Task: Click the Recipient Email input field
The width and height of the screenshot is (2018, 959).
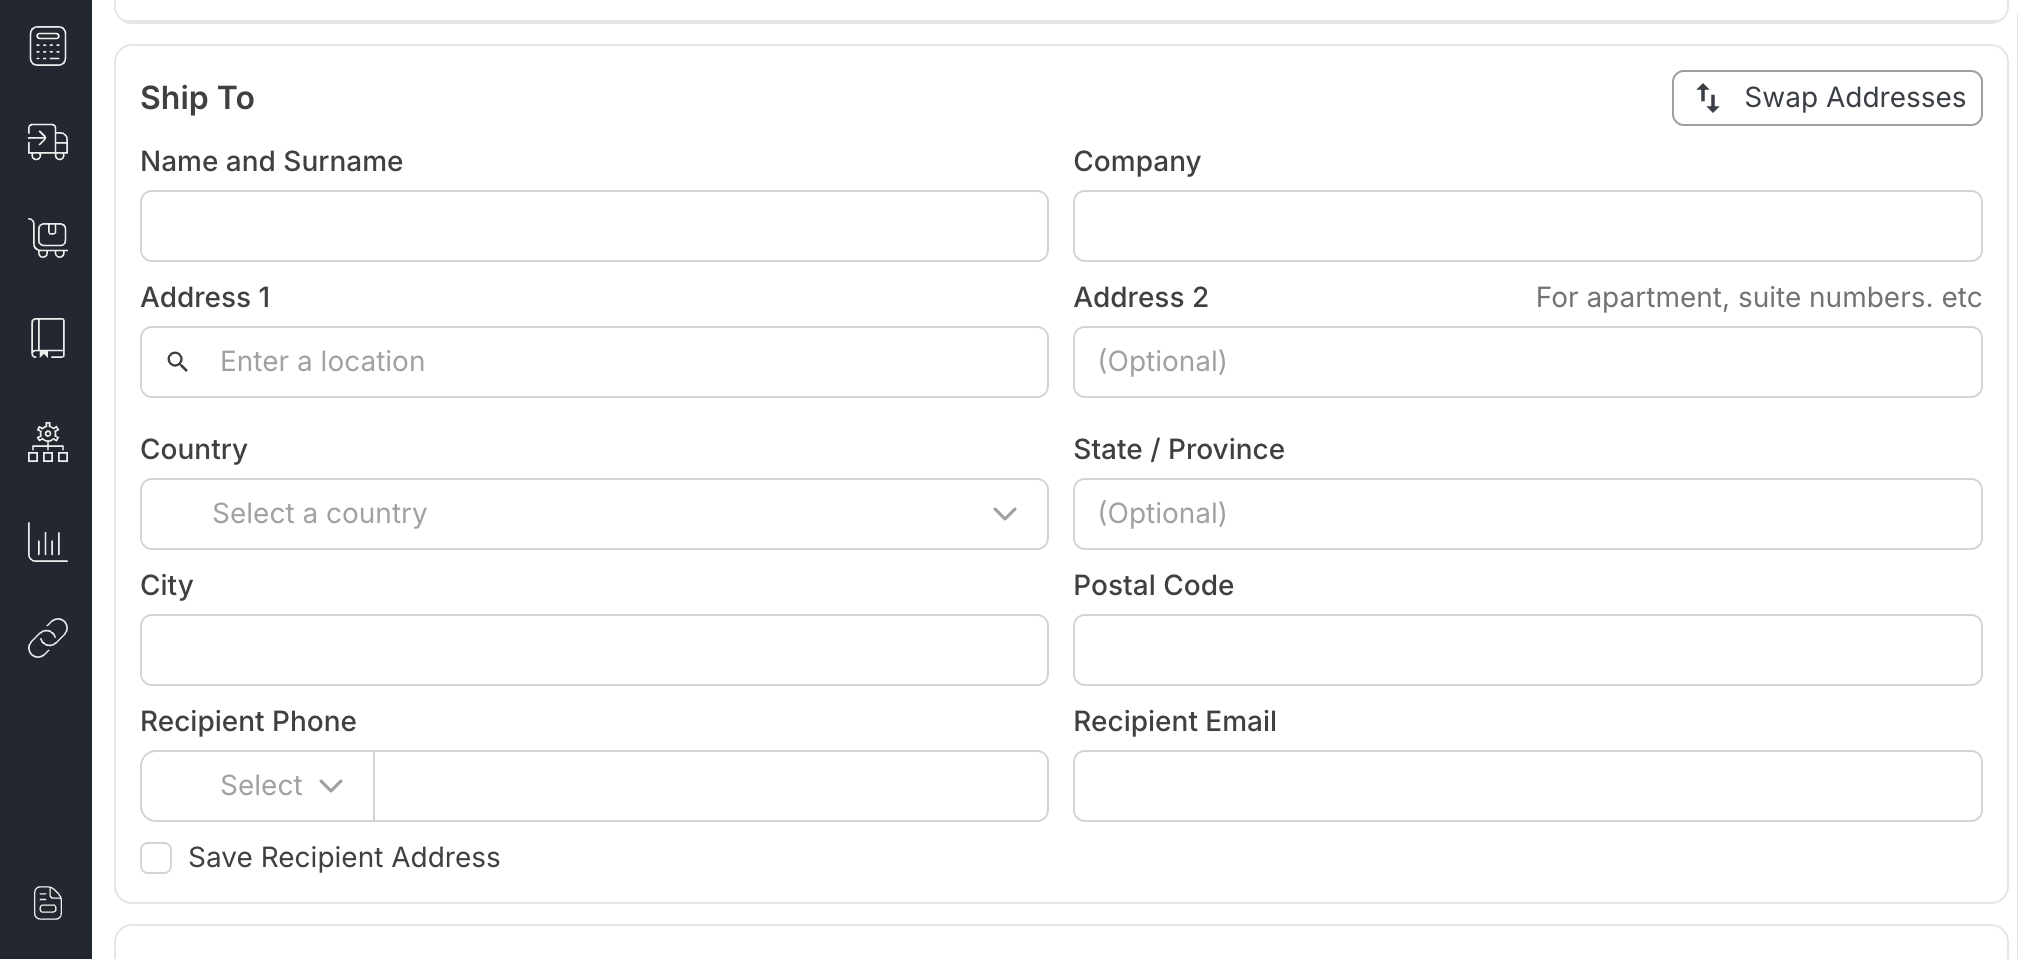Action: click(1526, 786)
